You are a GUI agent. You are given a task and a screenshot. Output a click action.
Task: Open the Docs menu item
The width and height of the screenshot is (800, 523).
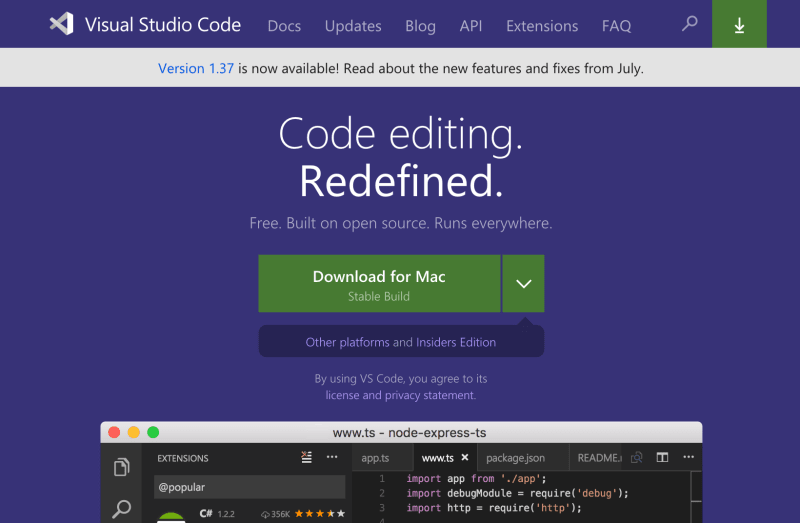coord(284,26)
